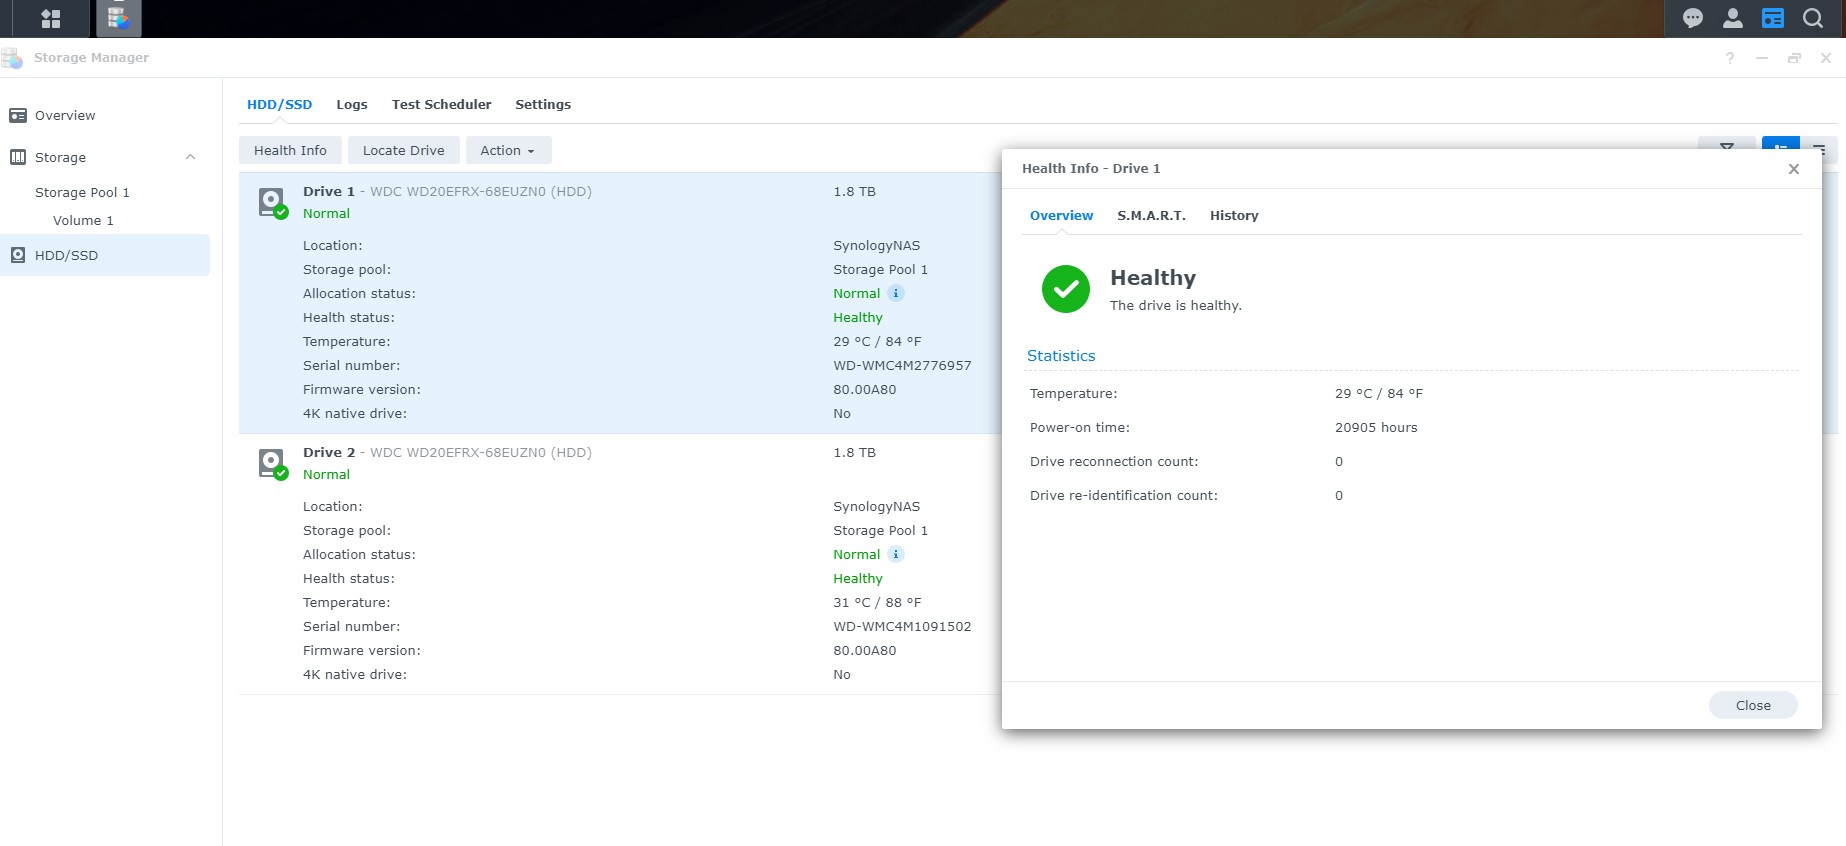Switch to the S.M.A.R.T. tab

coord(1151,215)
